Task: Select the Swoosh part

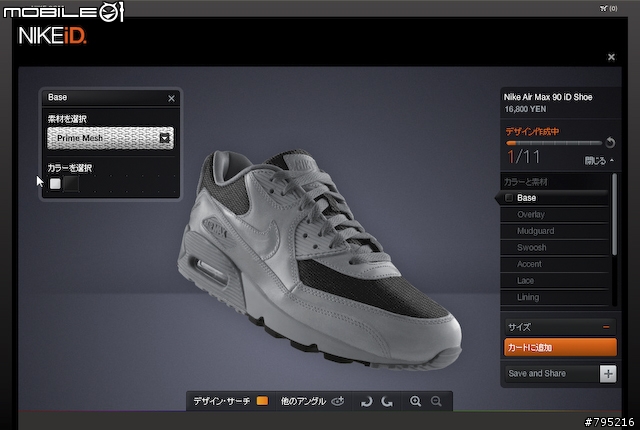Action: 554,248
